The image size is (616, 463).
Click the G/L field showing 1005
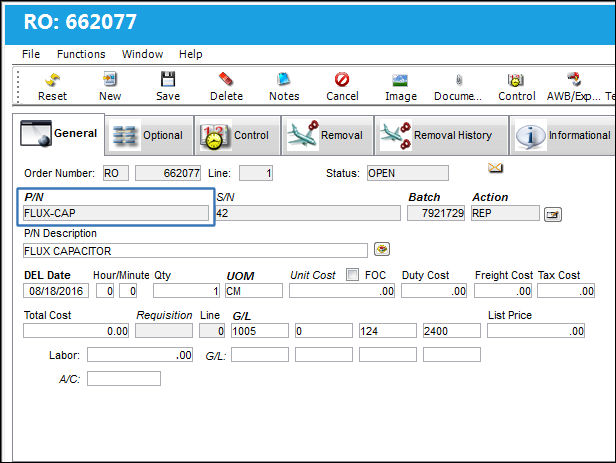(260, 331)
